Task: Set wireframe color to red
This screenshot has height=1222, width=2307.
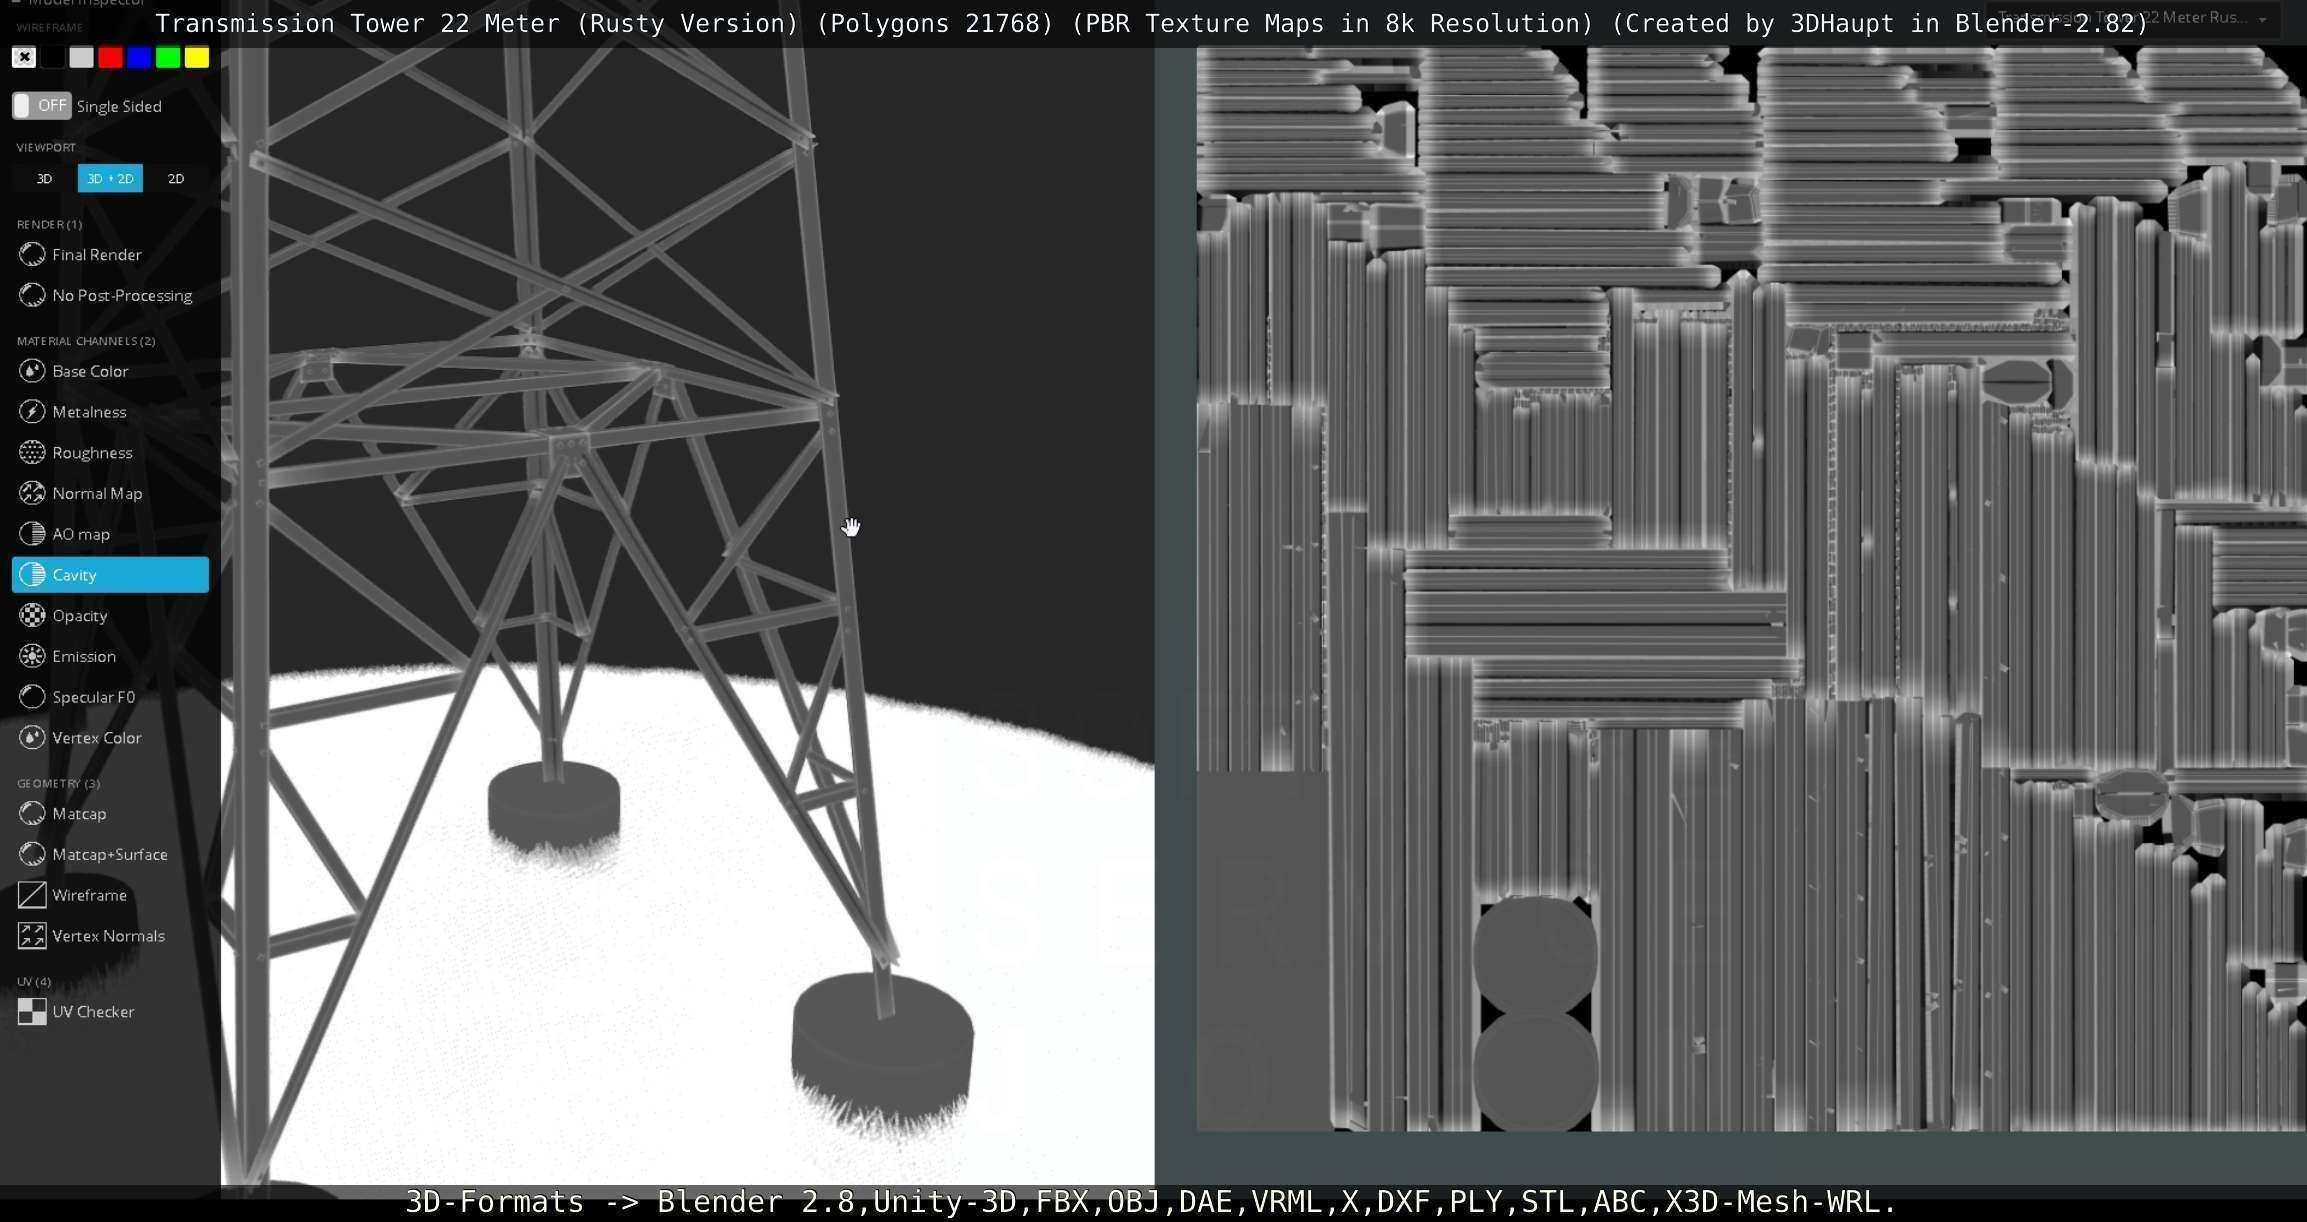Action: [x=111, y=58]
